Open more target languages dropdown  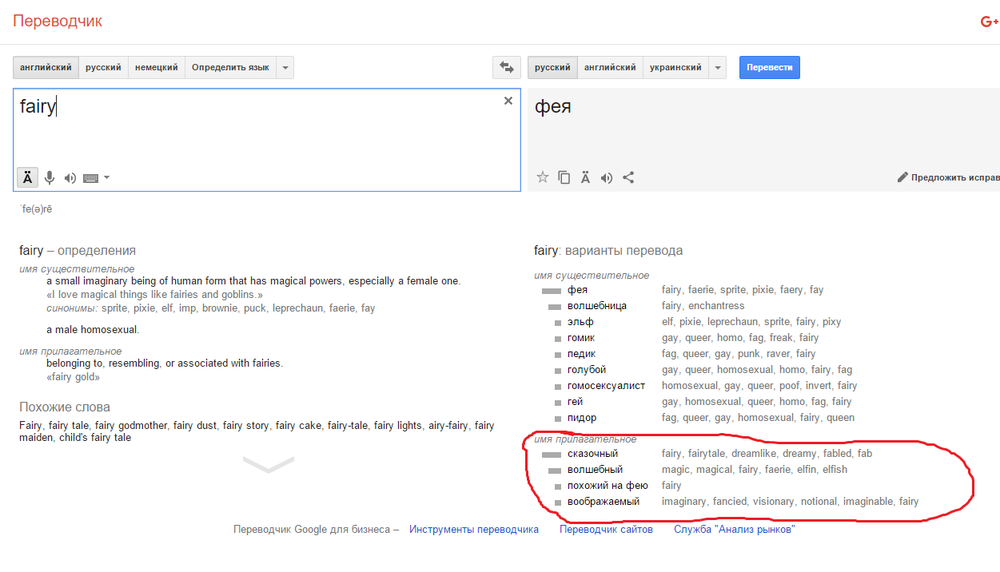(717, 67)
